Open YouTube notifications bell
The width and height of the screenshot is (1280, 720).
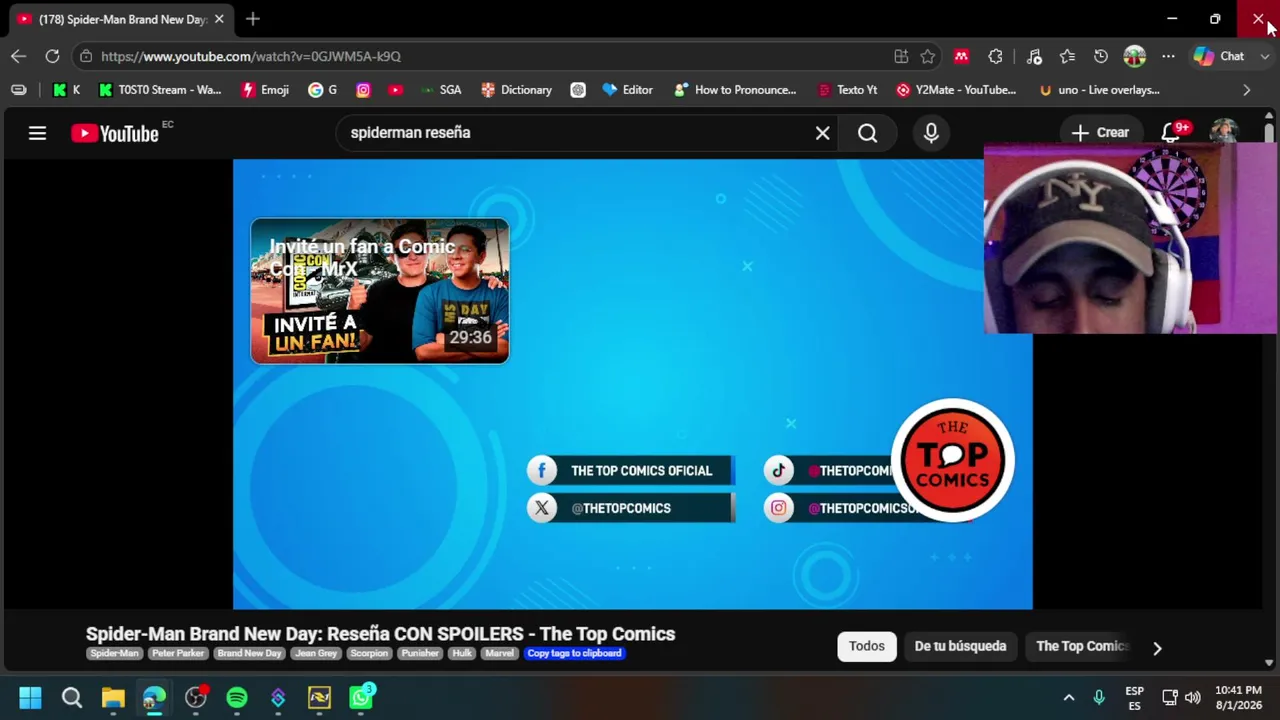point(1171,132)
